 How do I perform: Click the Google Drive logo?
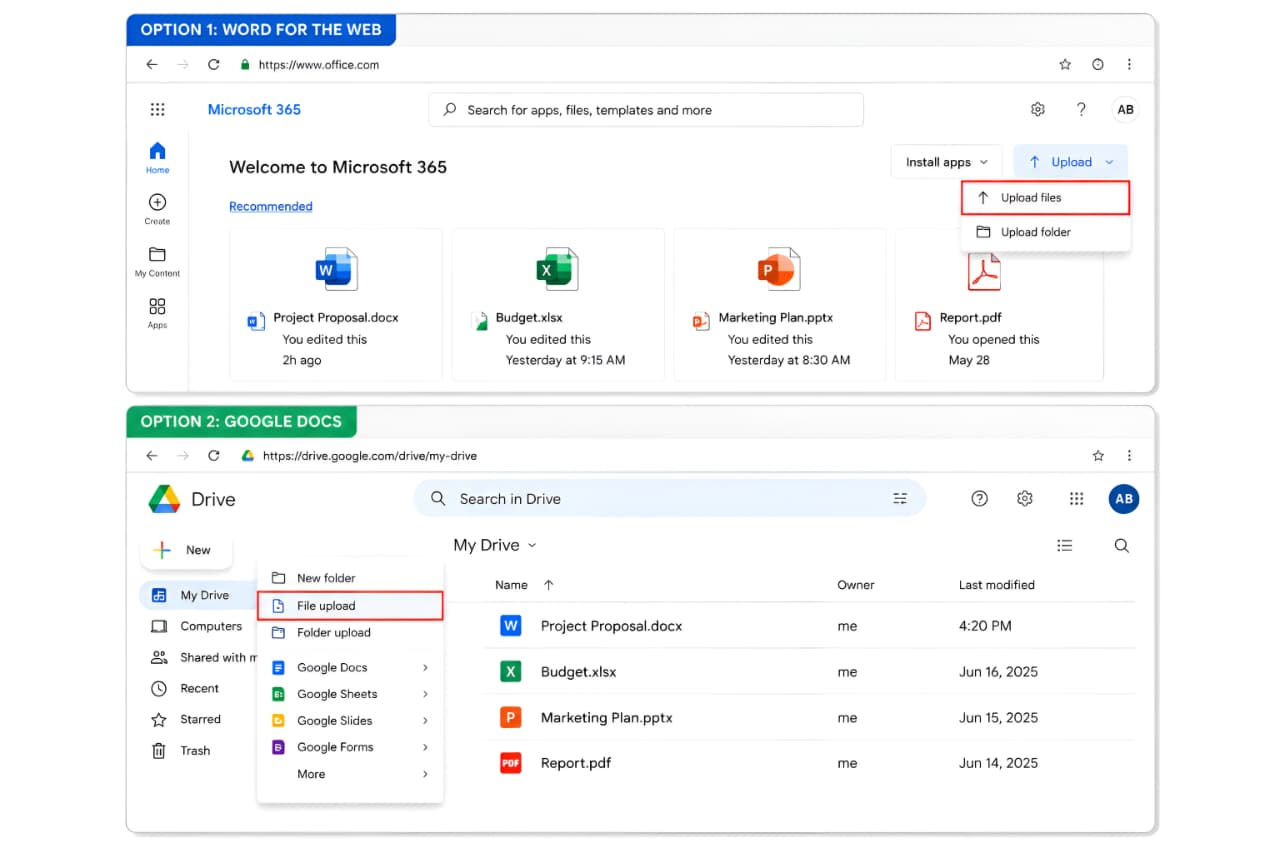pos(164,499)
